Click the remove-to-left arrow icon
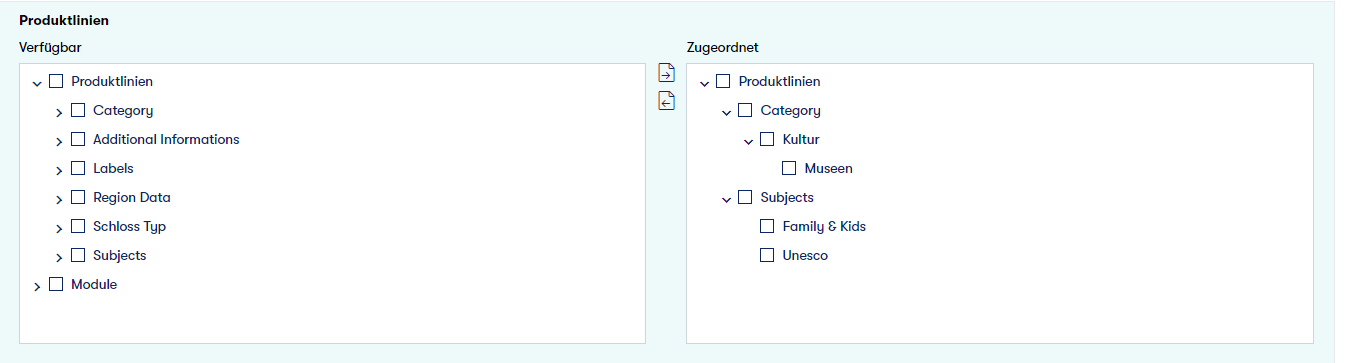 coord(666,101)
